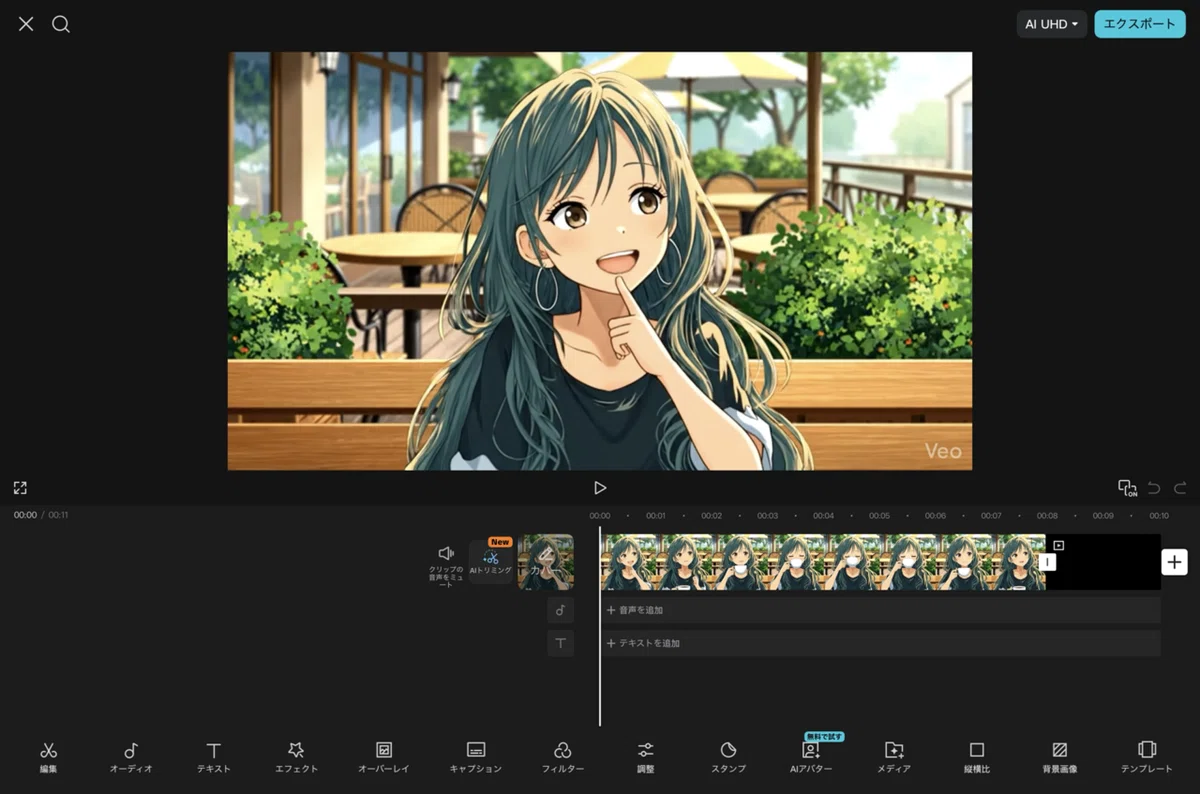
Task: Click the 00:09 mark on timeline ruler
Action: (x=1103, y=516)
